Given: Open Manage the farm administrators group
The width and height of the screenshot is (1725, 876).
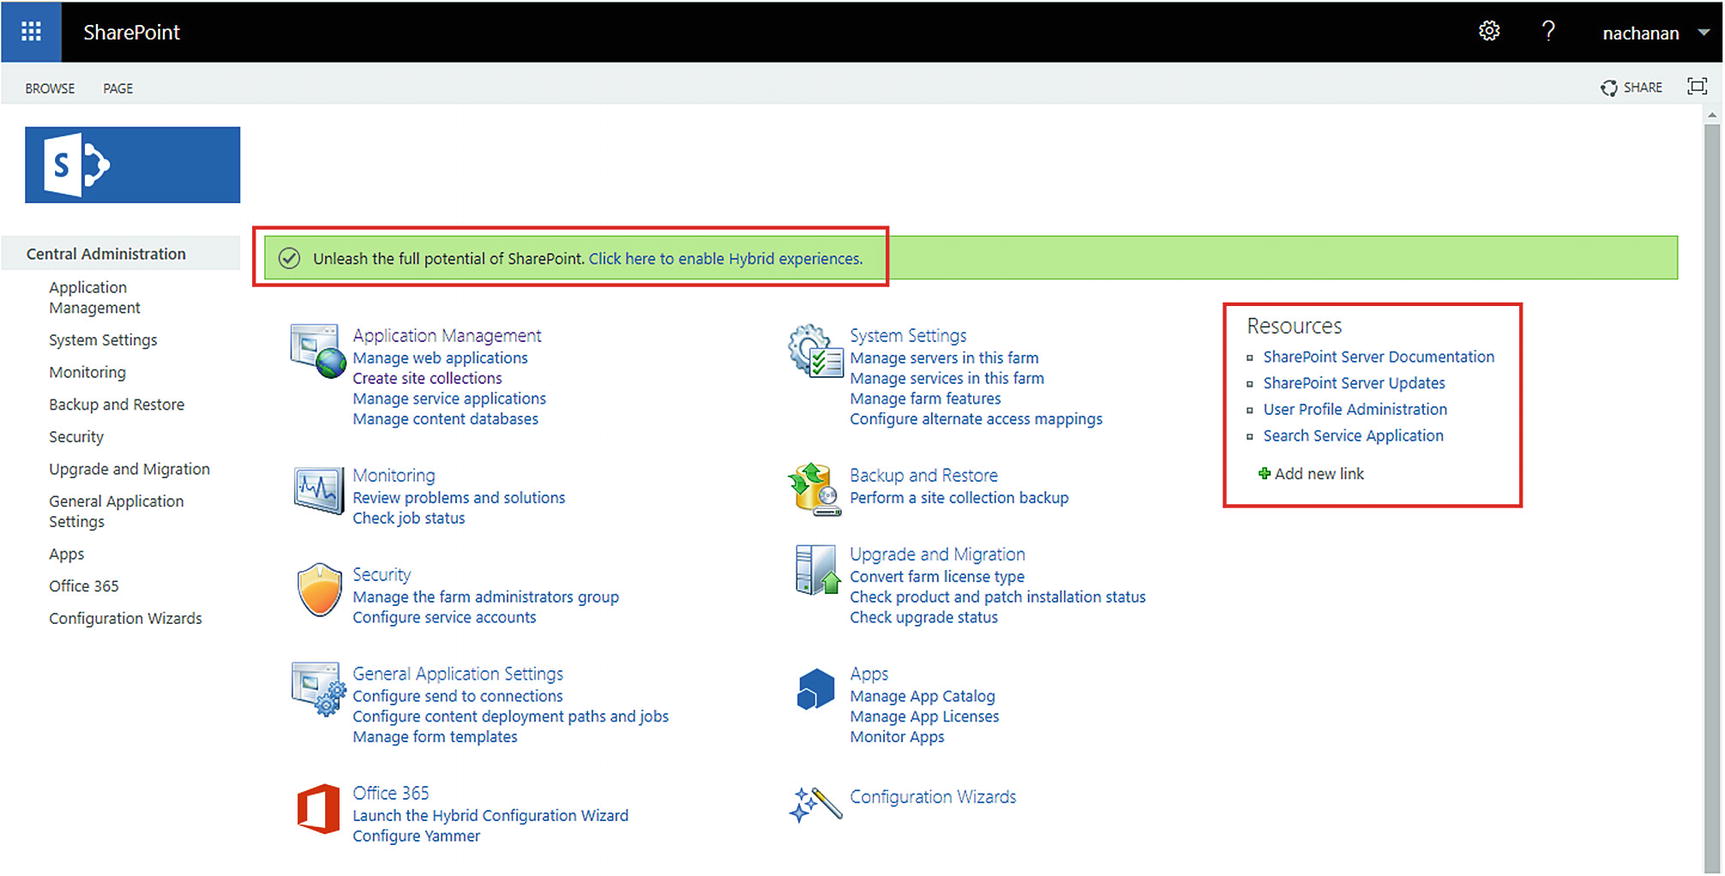Looking at the screenshot, I should (x=486, y=597).
